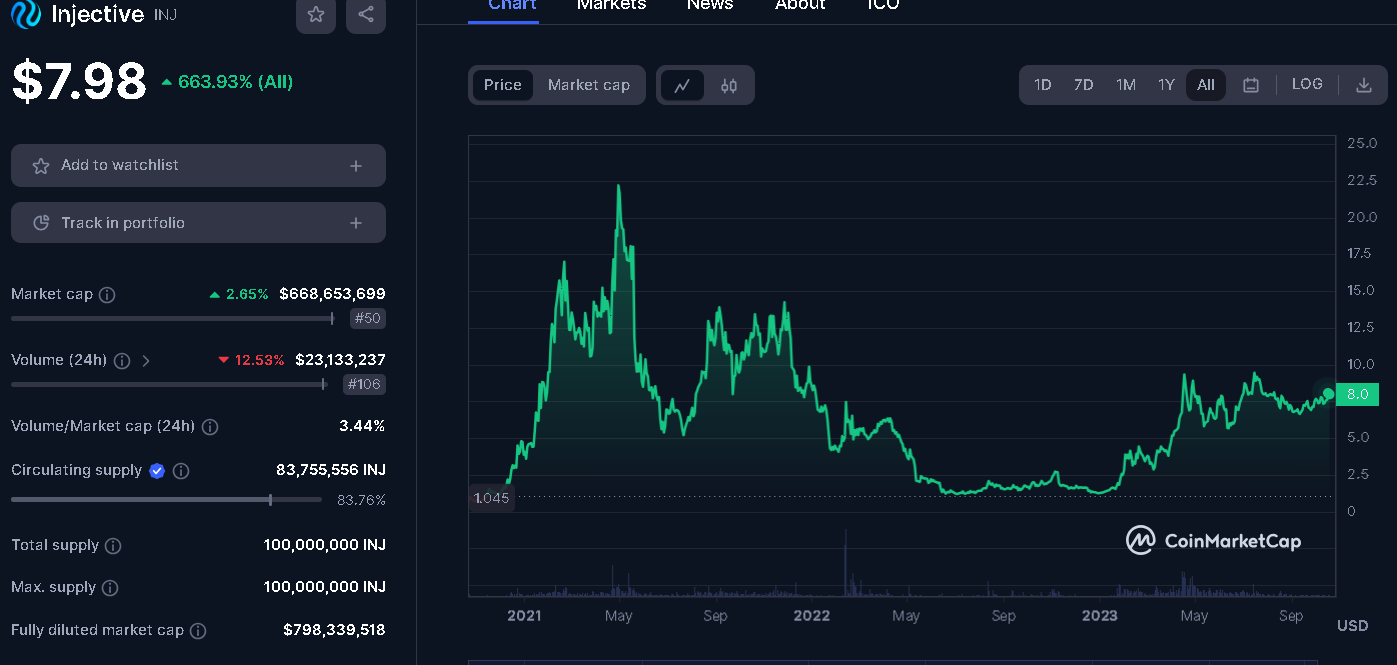This screenshot has width=1397, height=665.
Task: Open the News tab
Action: pos(710,5)
